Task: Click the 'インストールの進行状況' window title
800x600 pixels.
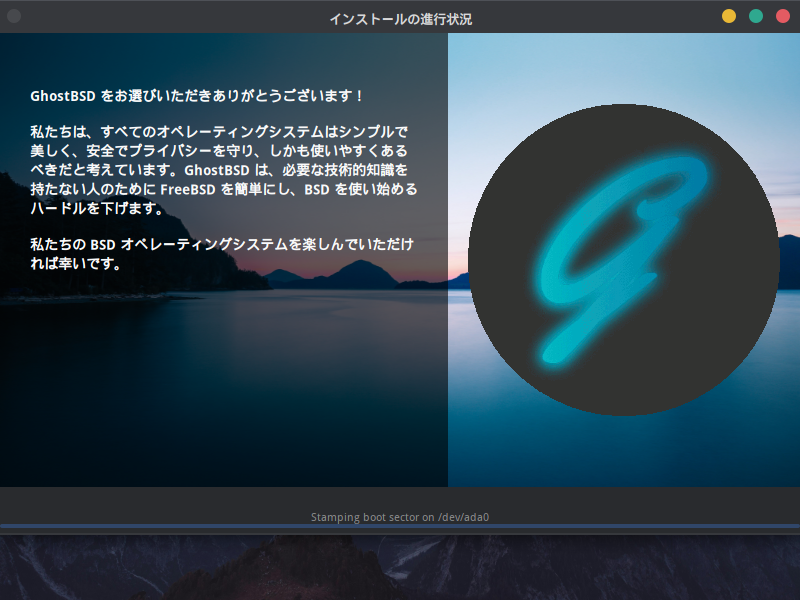Action: tap(401, 19)
